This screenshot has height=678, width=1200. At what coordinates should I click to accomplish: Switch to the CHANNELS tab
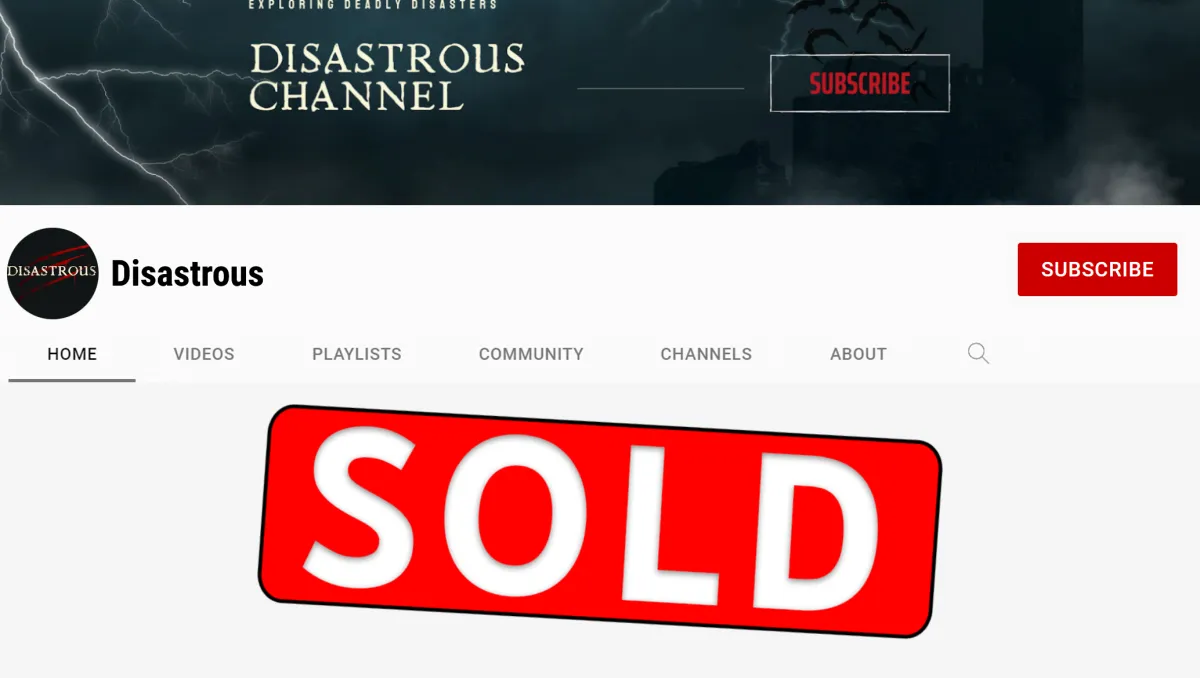706,354
